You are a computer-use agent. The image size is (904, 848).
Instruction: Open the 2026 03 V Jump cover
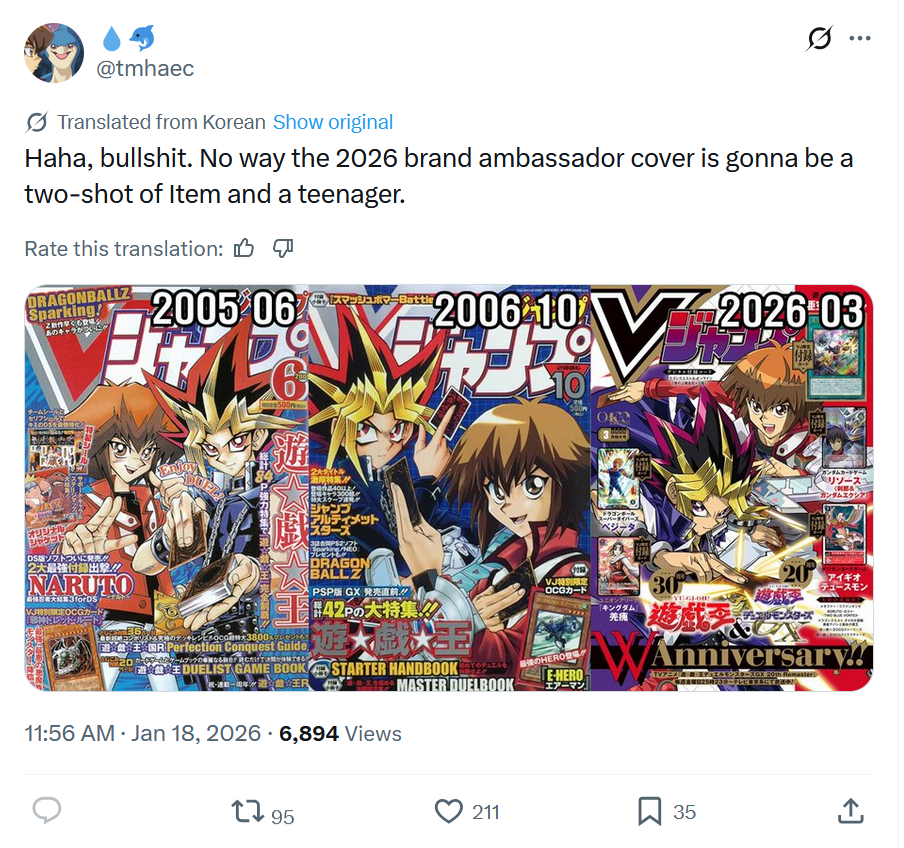pyautogui.click(x=732, y=488)
